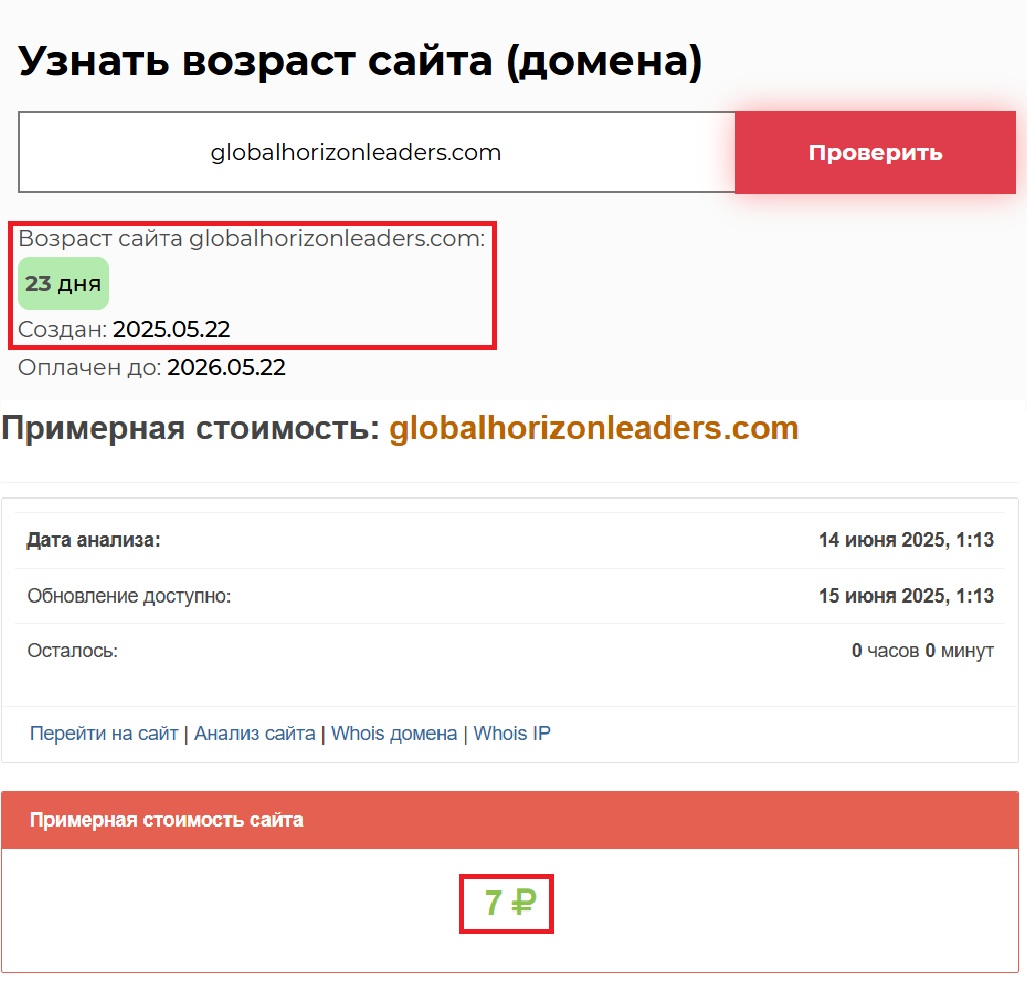Click the Возраст сайта globalhorizonleaders.com text line
The image size is (1027, 985).
pos(251,239)
